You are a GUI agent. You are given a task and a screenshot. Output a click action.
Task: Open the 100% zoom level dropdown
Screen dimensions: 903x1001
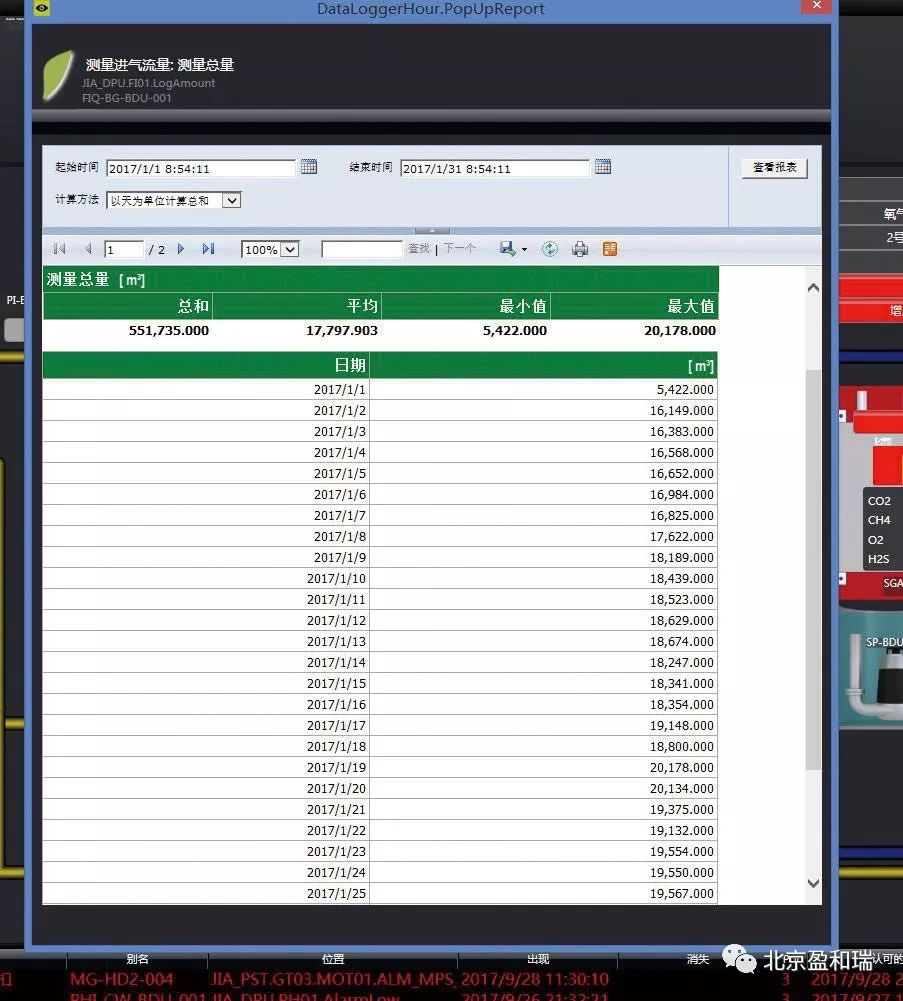(290, 249)
